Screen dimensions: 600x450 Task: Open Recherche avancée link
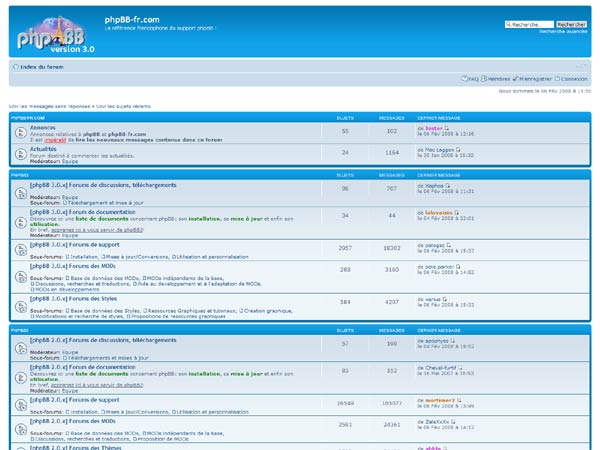click(x=563, y=31)
